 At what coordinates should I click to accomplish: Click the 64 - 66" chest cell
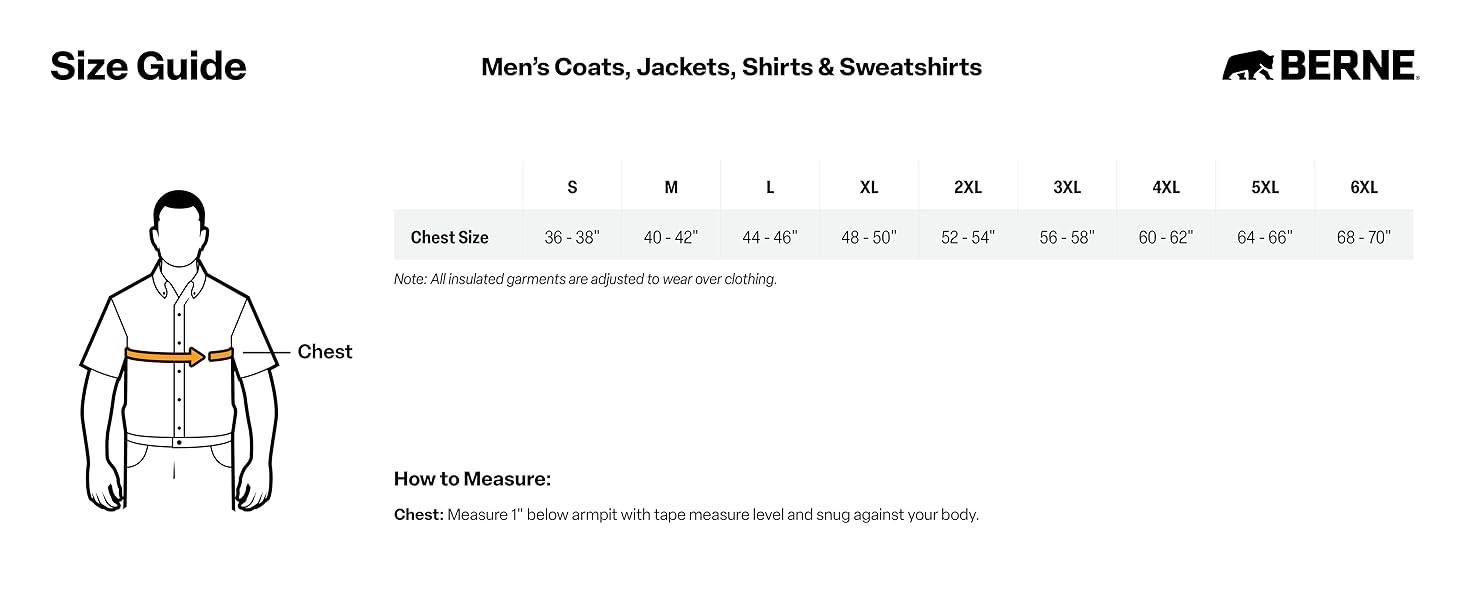coord(1265,237)
